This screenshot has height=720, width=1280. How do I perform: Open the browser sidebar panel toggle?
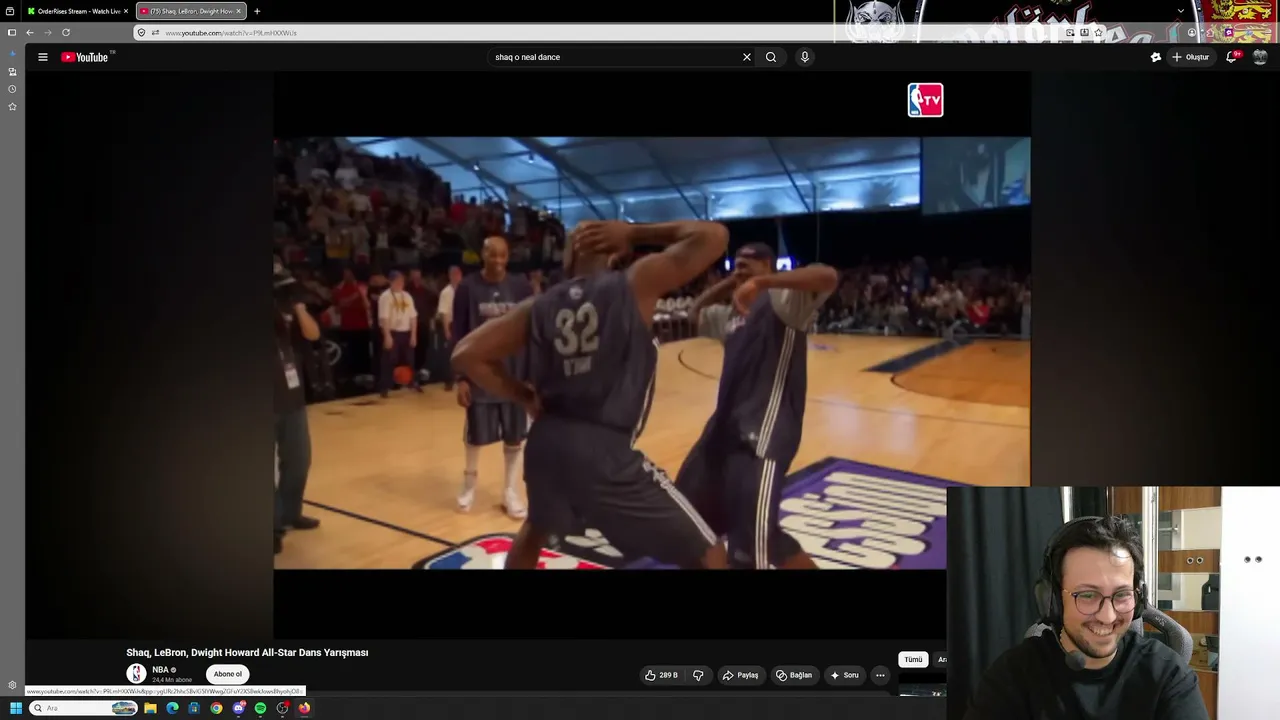pos(12,32)
